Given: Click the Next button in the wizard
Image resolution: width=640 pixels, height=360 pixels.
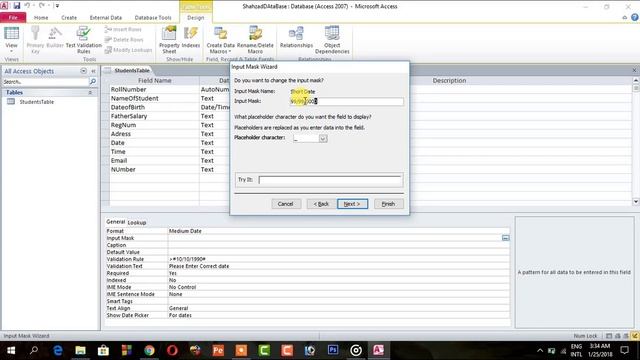Looking at the screenshot, I should [x=352, y=204].
